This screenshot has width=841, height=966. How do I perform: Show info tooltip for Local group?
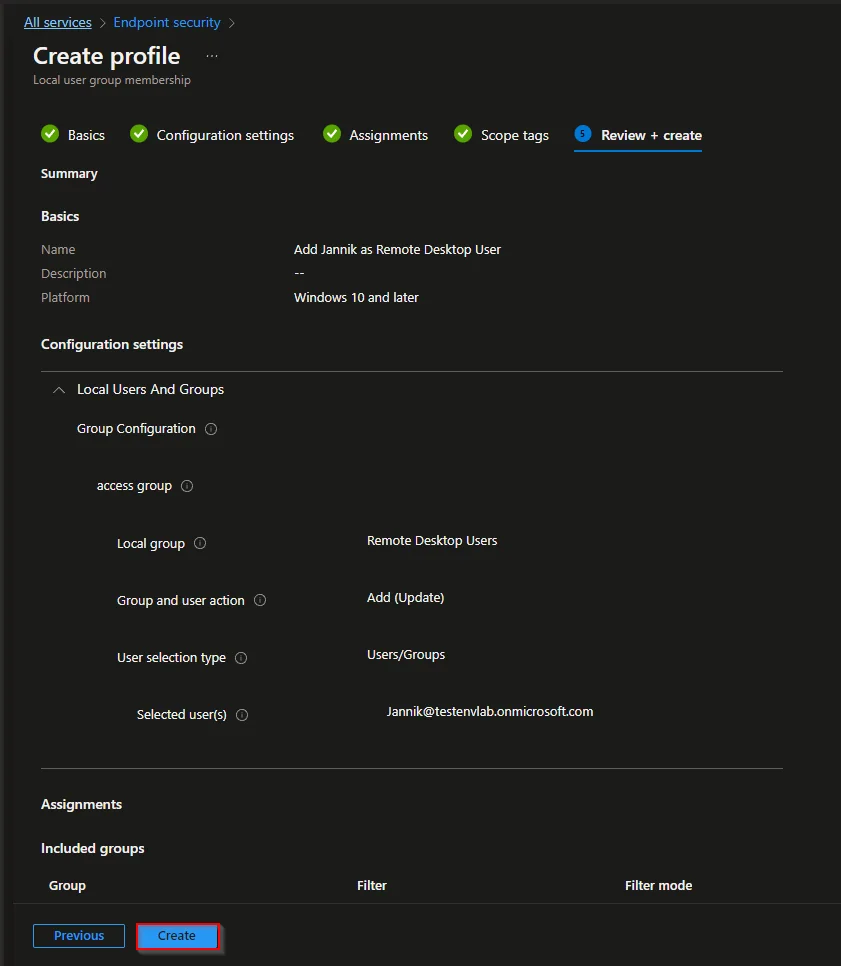coord(200,543)
